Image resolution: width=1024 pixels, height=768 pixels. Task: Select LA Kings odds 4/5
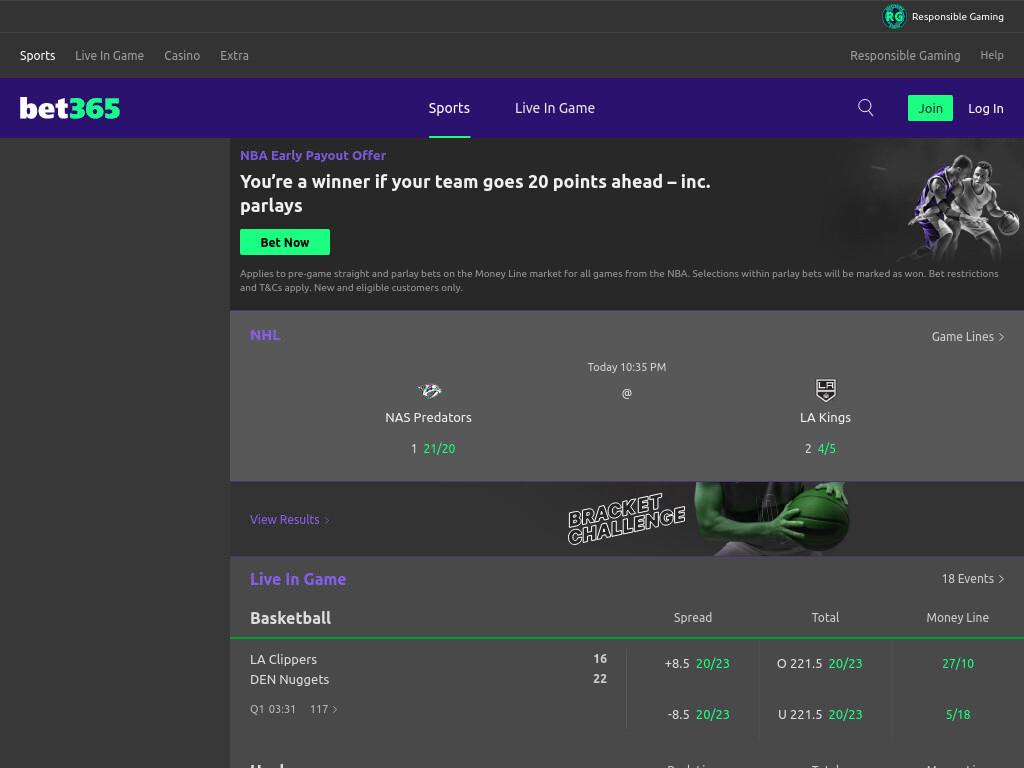(x=820, y=449)
